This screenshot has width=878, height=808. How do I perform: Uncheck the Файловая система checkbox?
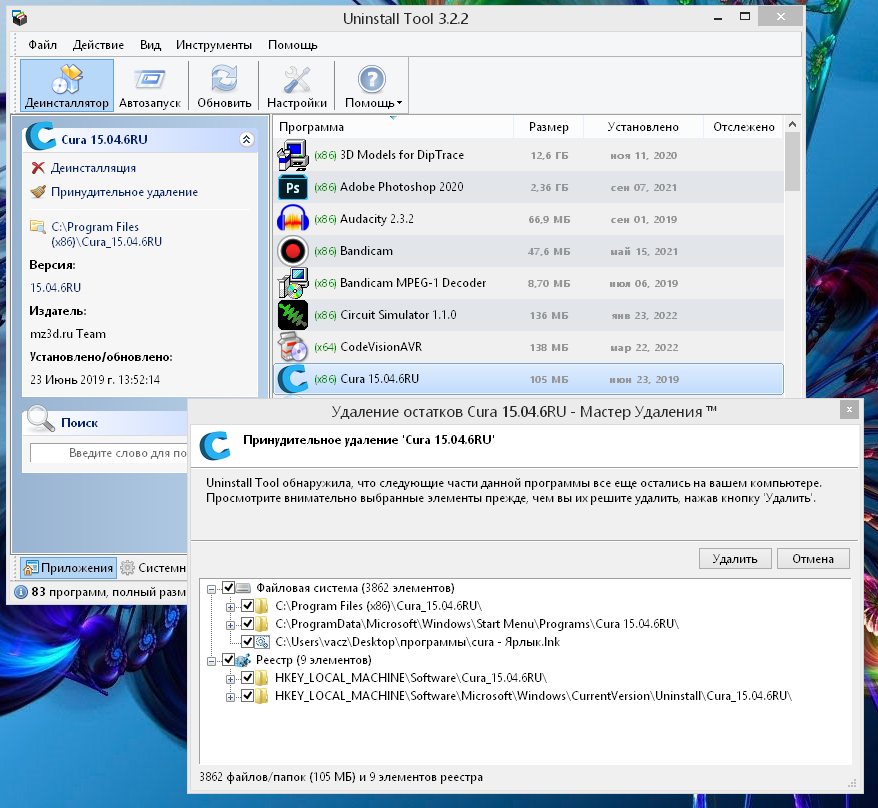pyautogui.click(x=229, y=588)
